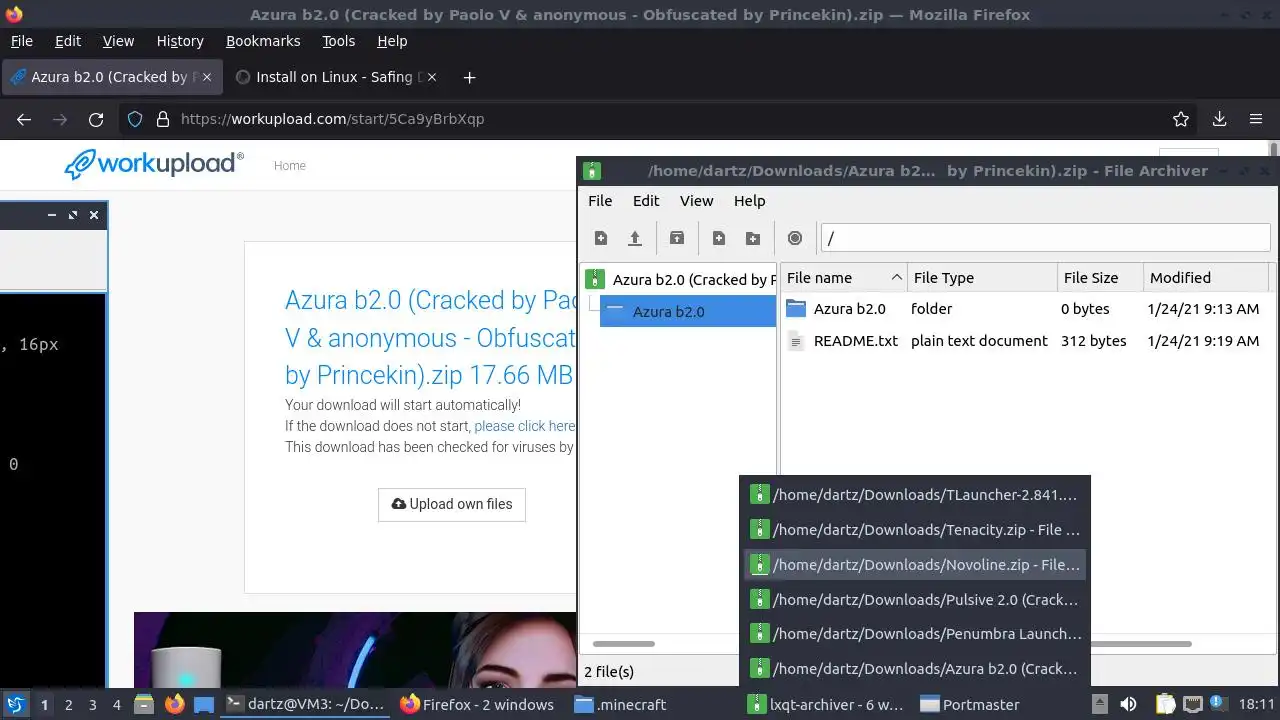Activate the dartz@VM3 terminal taskbar button

pyautogui.click(x=305, y=705)
